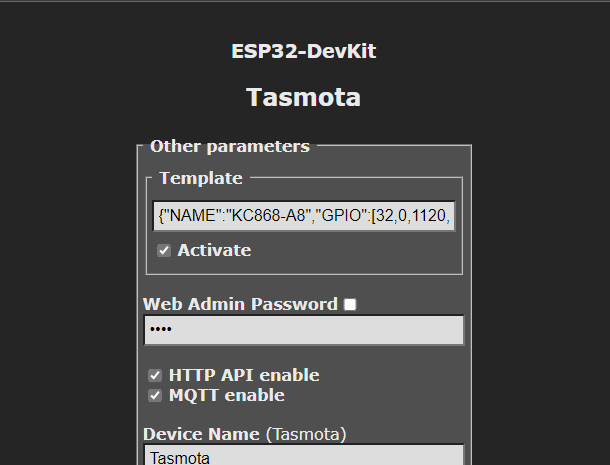Click the ESP32-DevKit page heading
The image size is (610, 465).
pos(304,52)
